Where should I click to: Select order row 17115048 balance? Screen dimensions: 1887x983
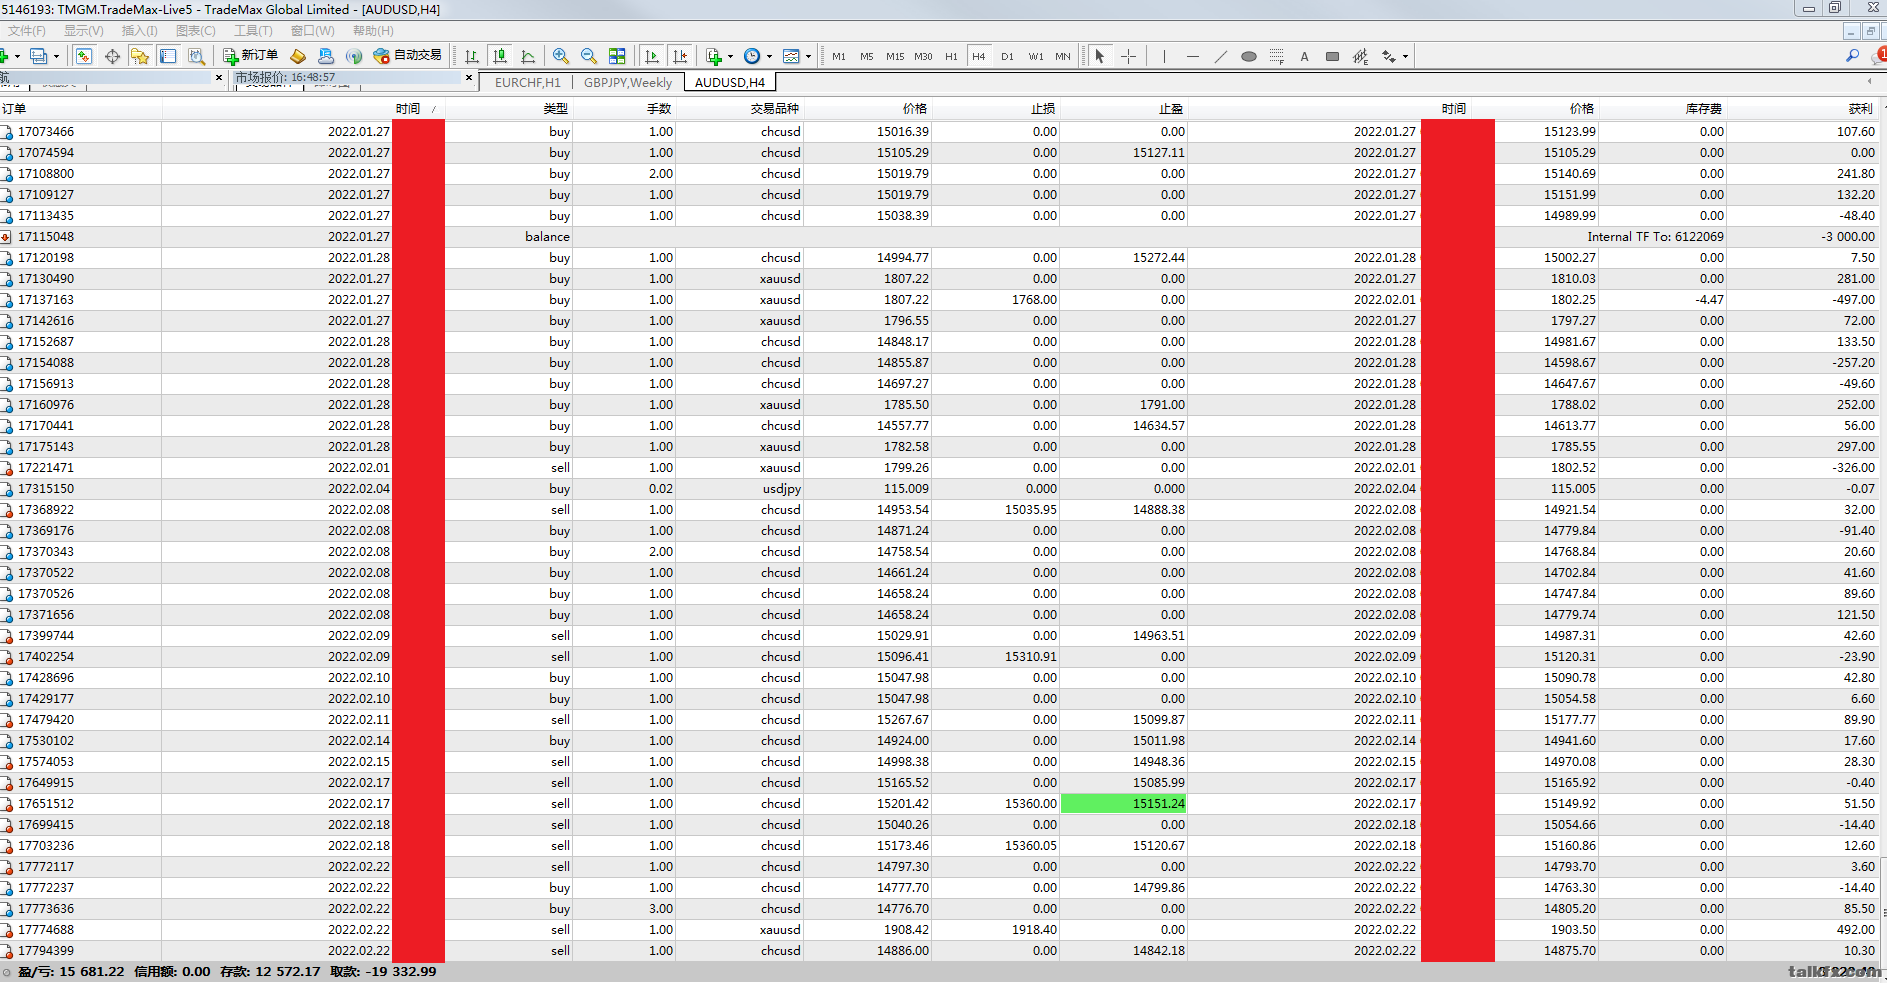click(938, 236)
